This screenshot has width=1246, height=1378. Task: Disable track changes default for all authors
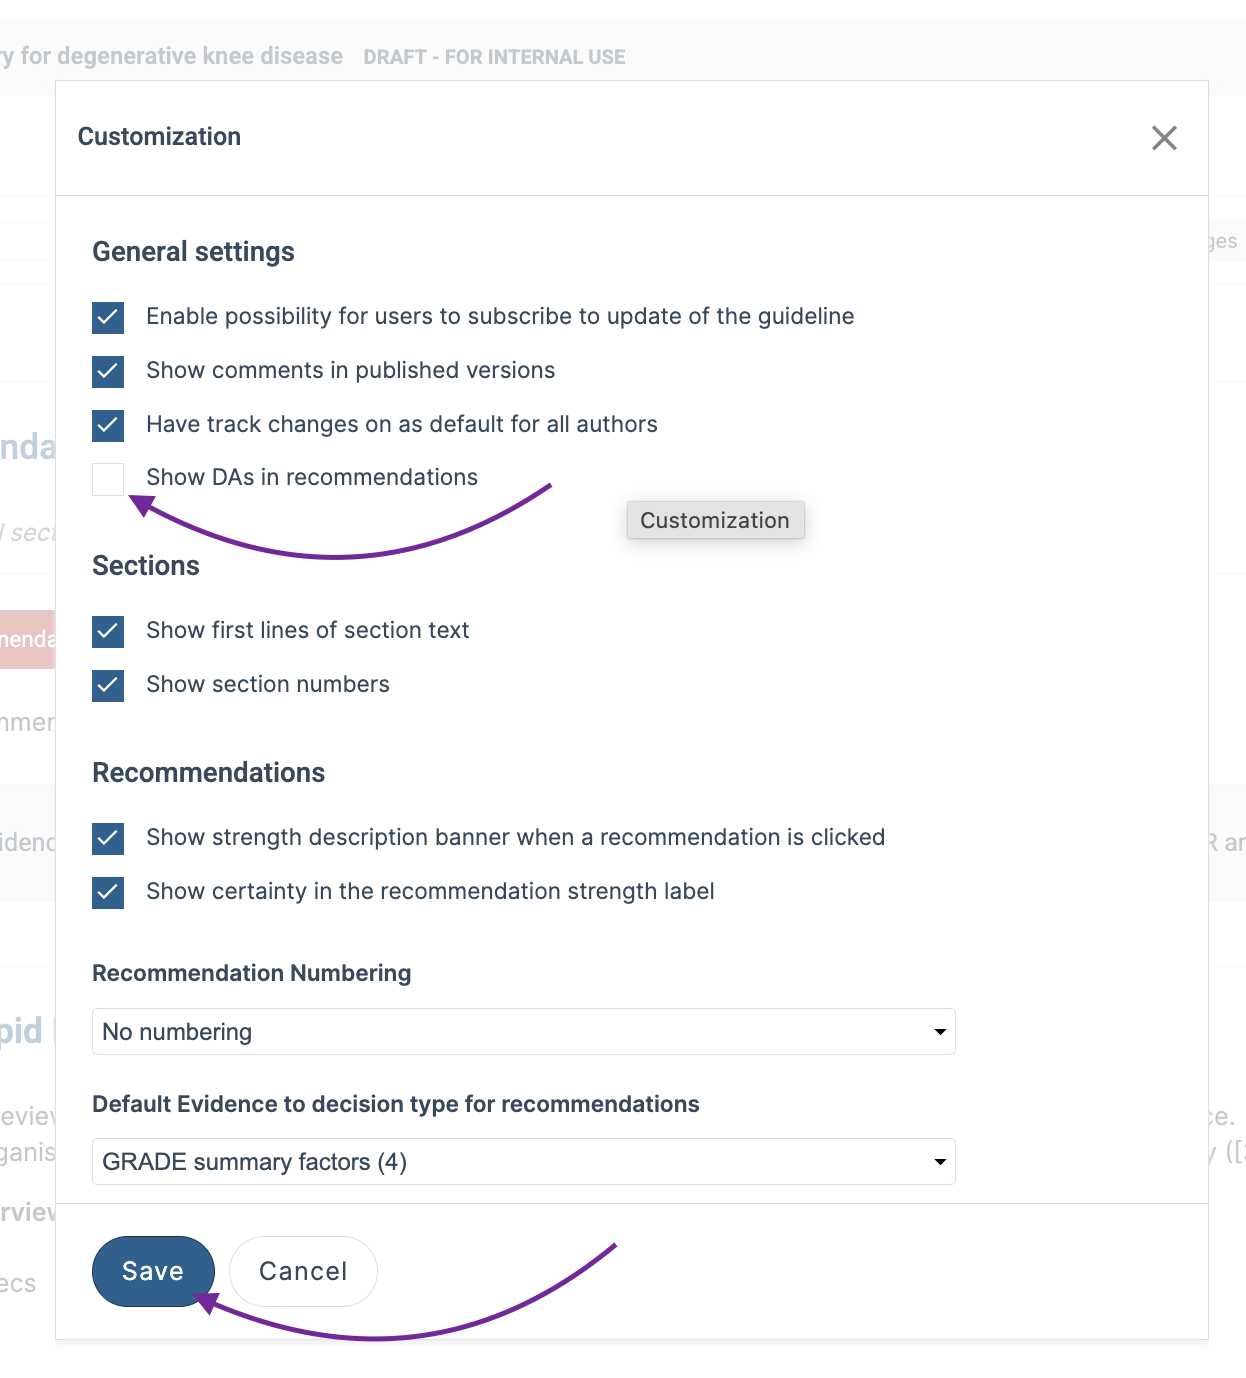108,426
